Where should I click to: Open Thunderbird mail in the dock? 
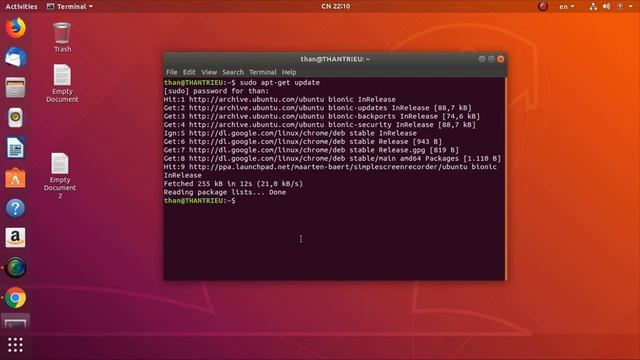tap(16, 58)
